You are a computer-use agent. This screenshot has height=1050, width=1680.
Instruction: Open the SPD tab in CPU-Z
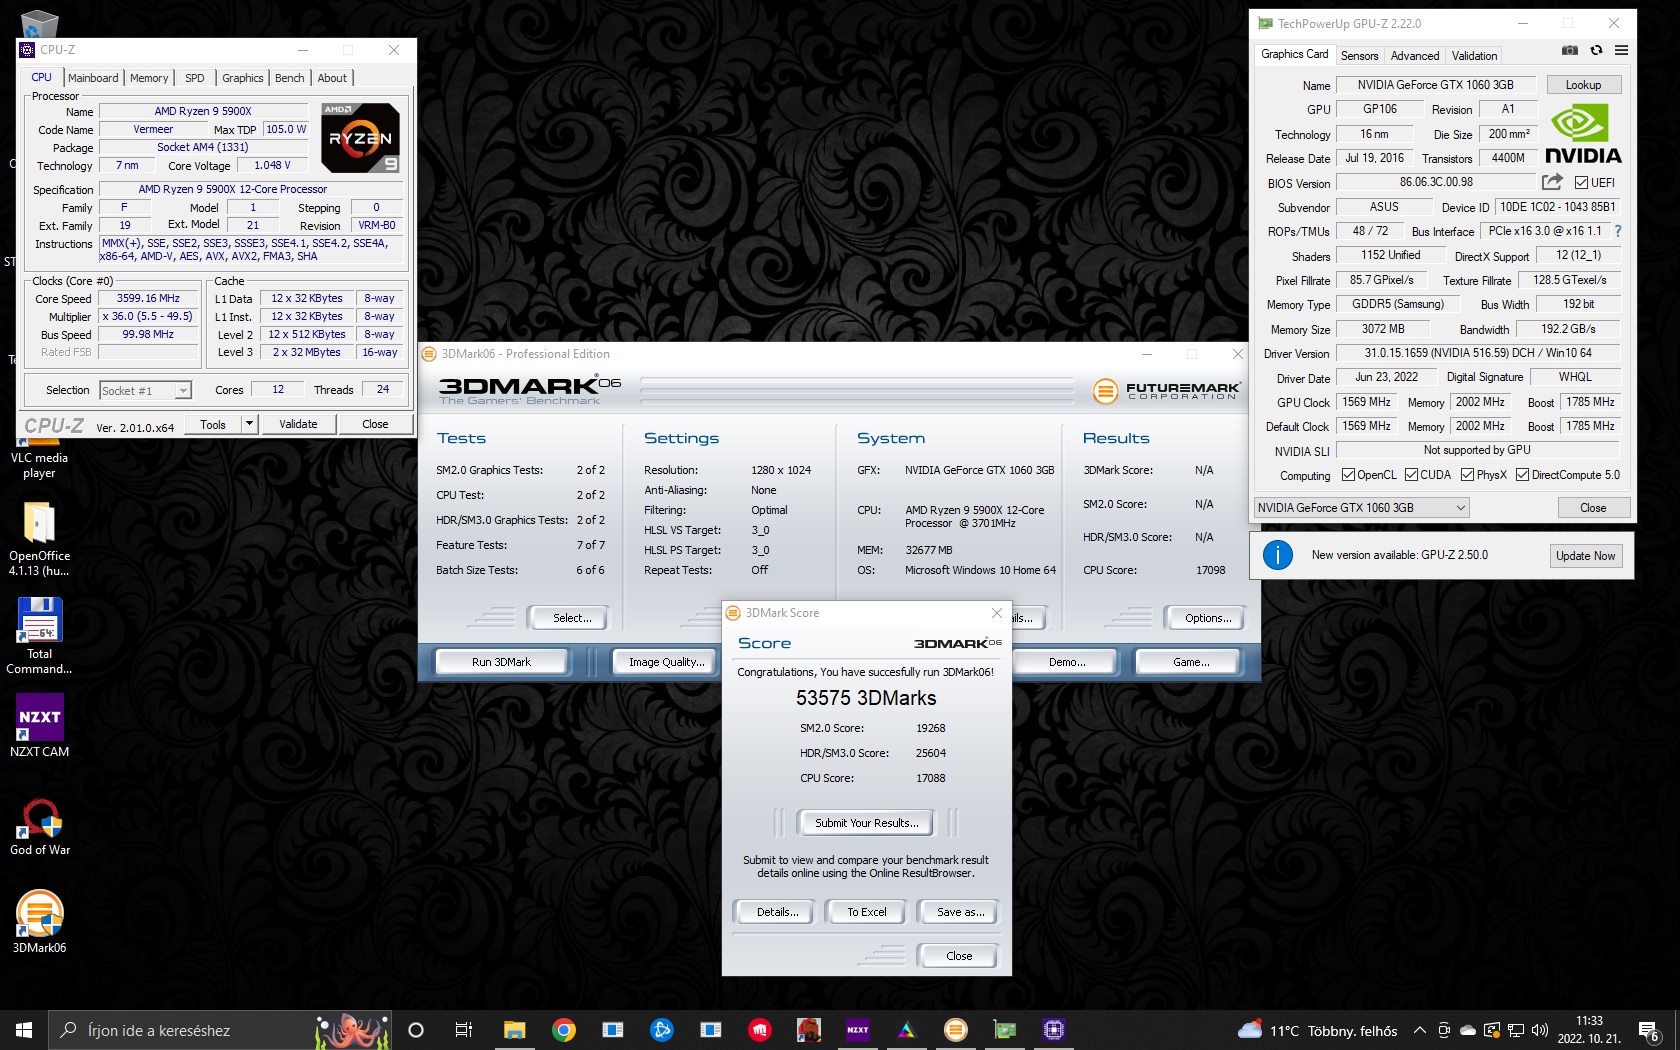[195, 78]
